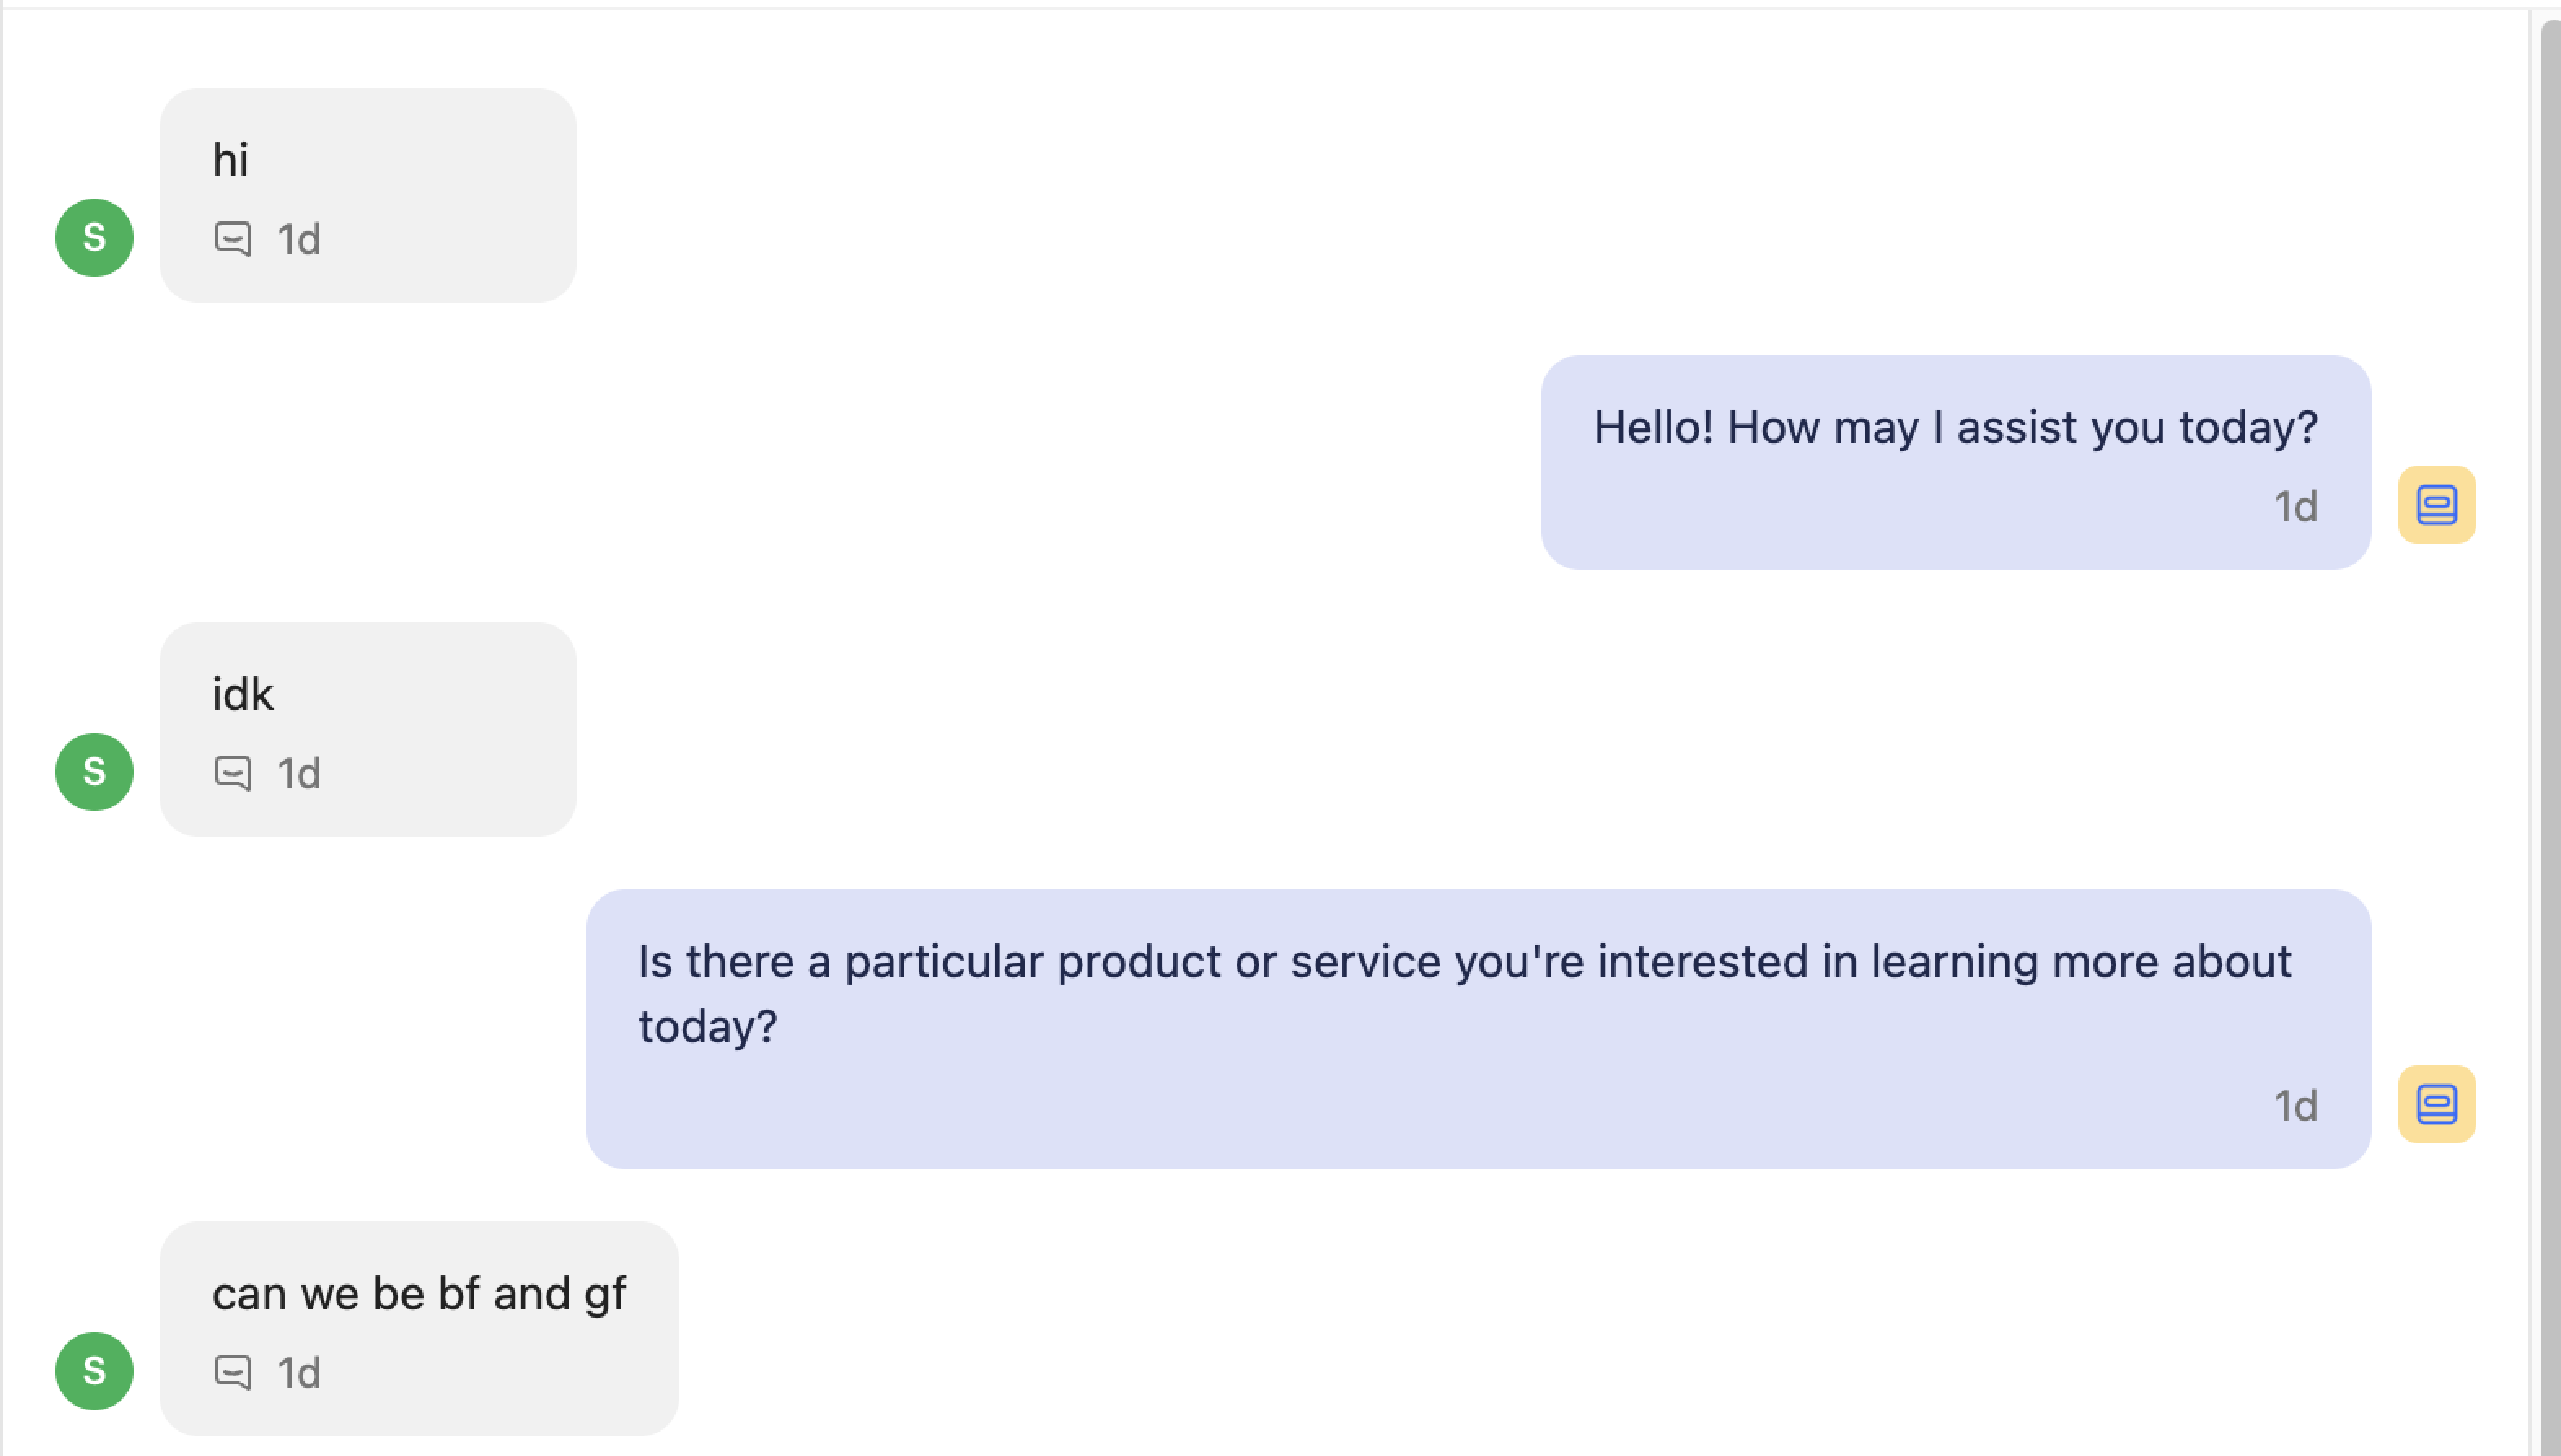Viewport: 2561px width, 1456px height.
Task: Click the S avatar beside the "bf and gf" message
Action: tap(94, 1371)
